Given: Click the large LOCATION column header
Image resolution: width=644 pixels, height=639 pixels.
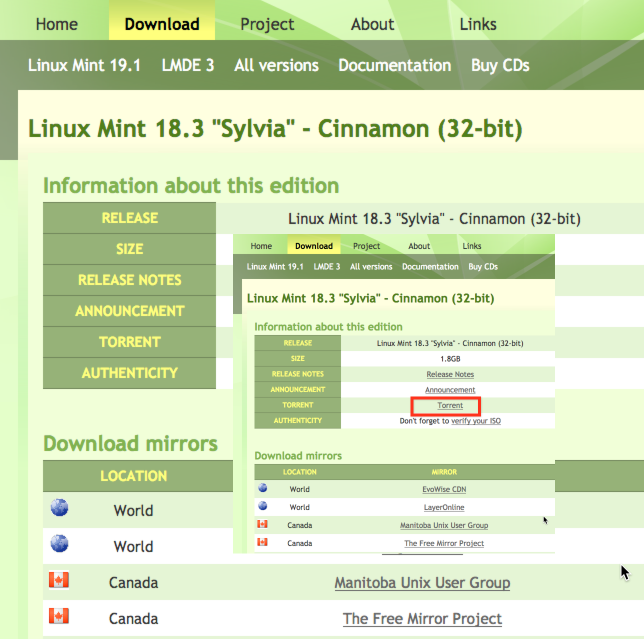Looking at the screenshot, I should tap(134, 476).
